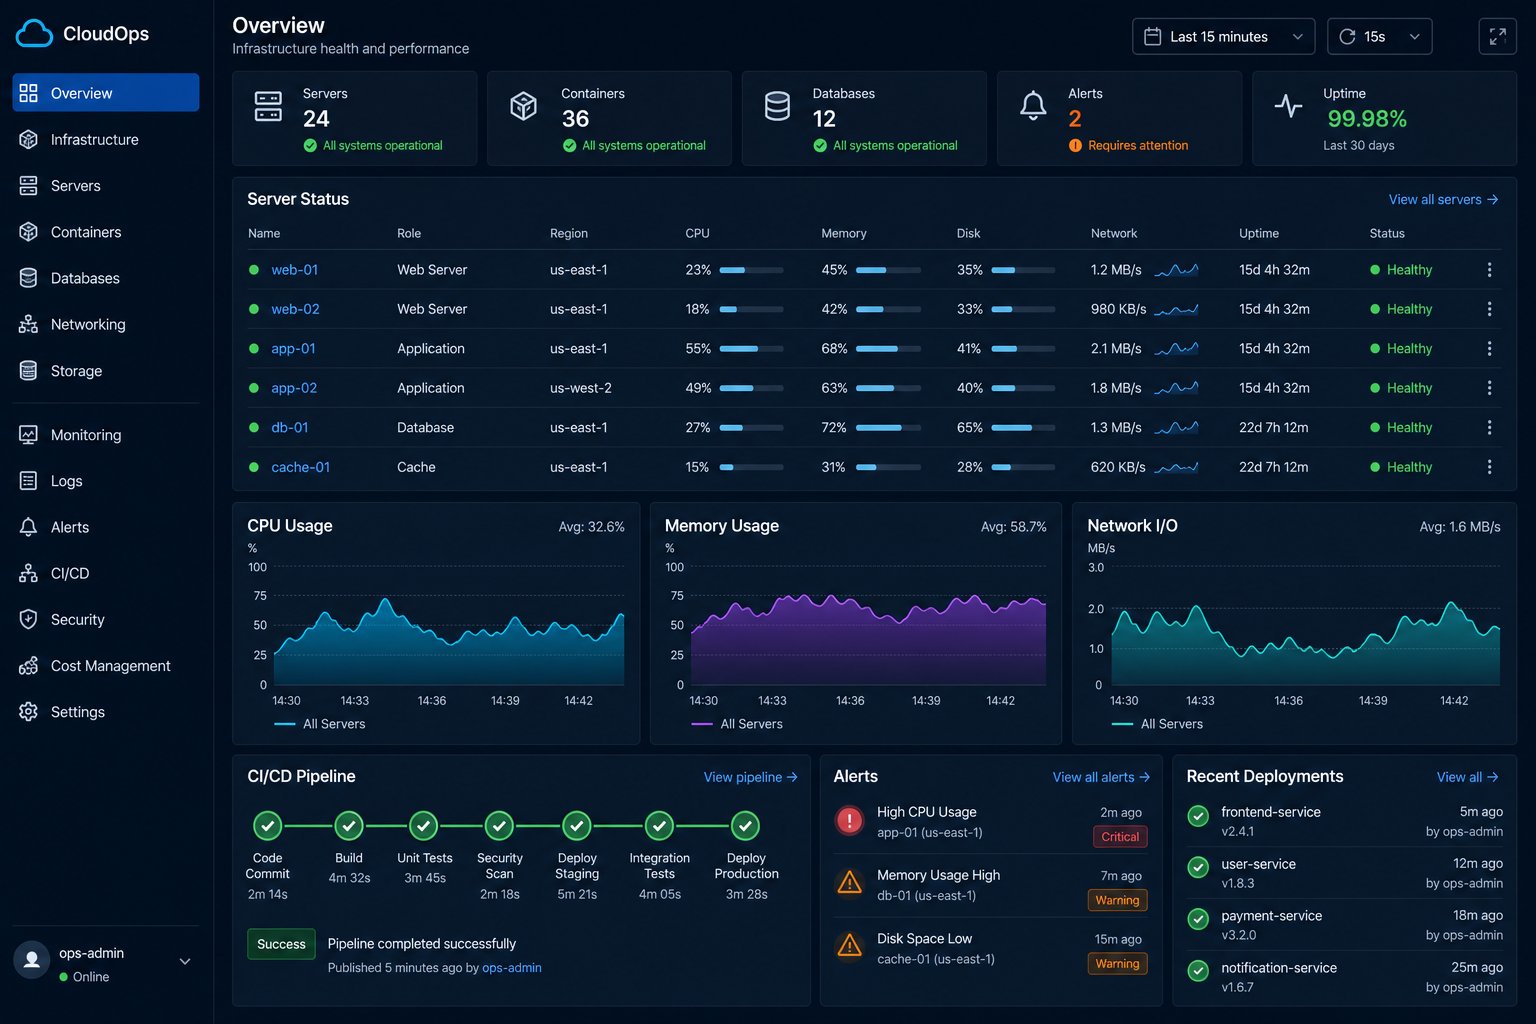This screenshot has width=1536, height=1024.
Task: Click View all in Recent Deployments
Action: pos(1467,777)
